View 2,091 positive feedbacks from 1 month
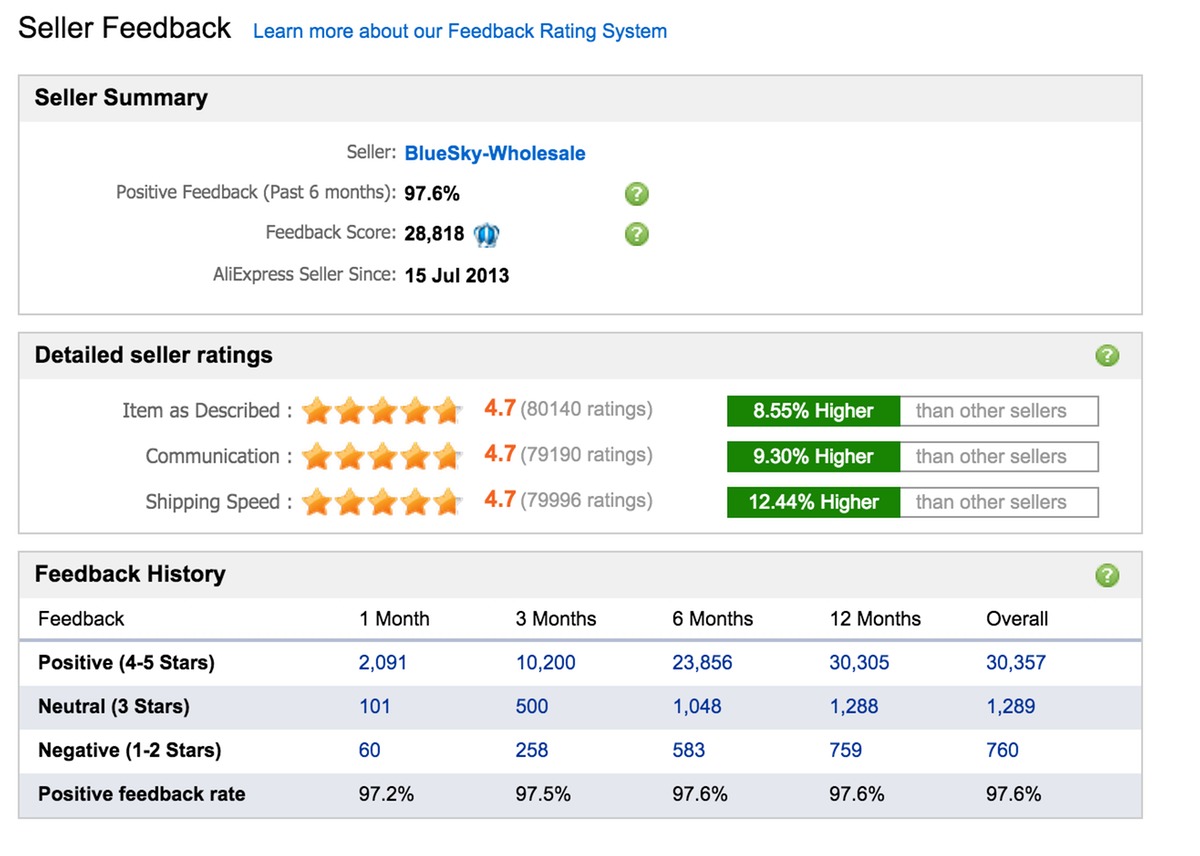Image resolution: width=1200 pixels, height=856 pixels. (x=383, y=663)
